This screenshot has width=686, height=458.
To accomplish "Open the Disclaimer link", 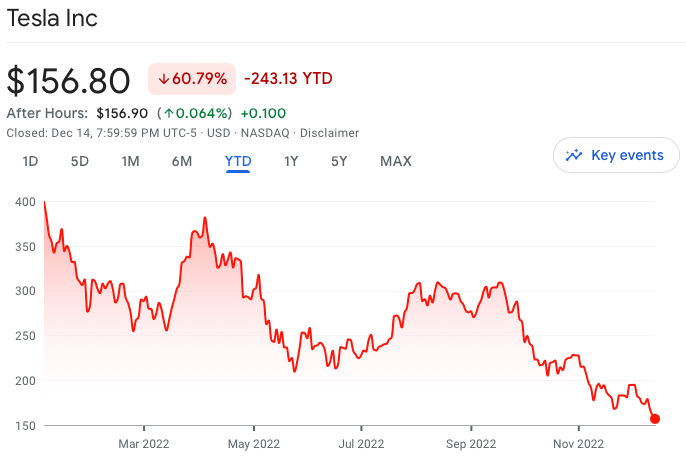I will coord(330,133).
